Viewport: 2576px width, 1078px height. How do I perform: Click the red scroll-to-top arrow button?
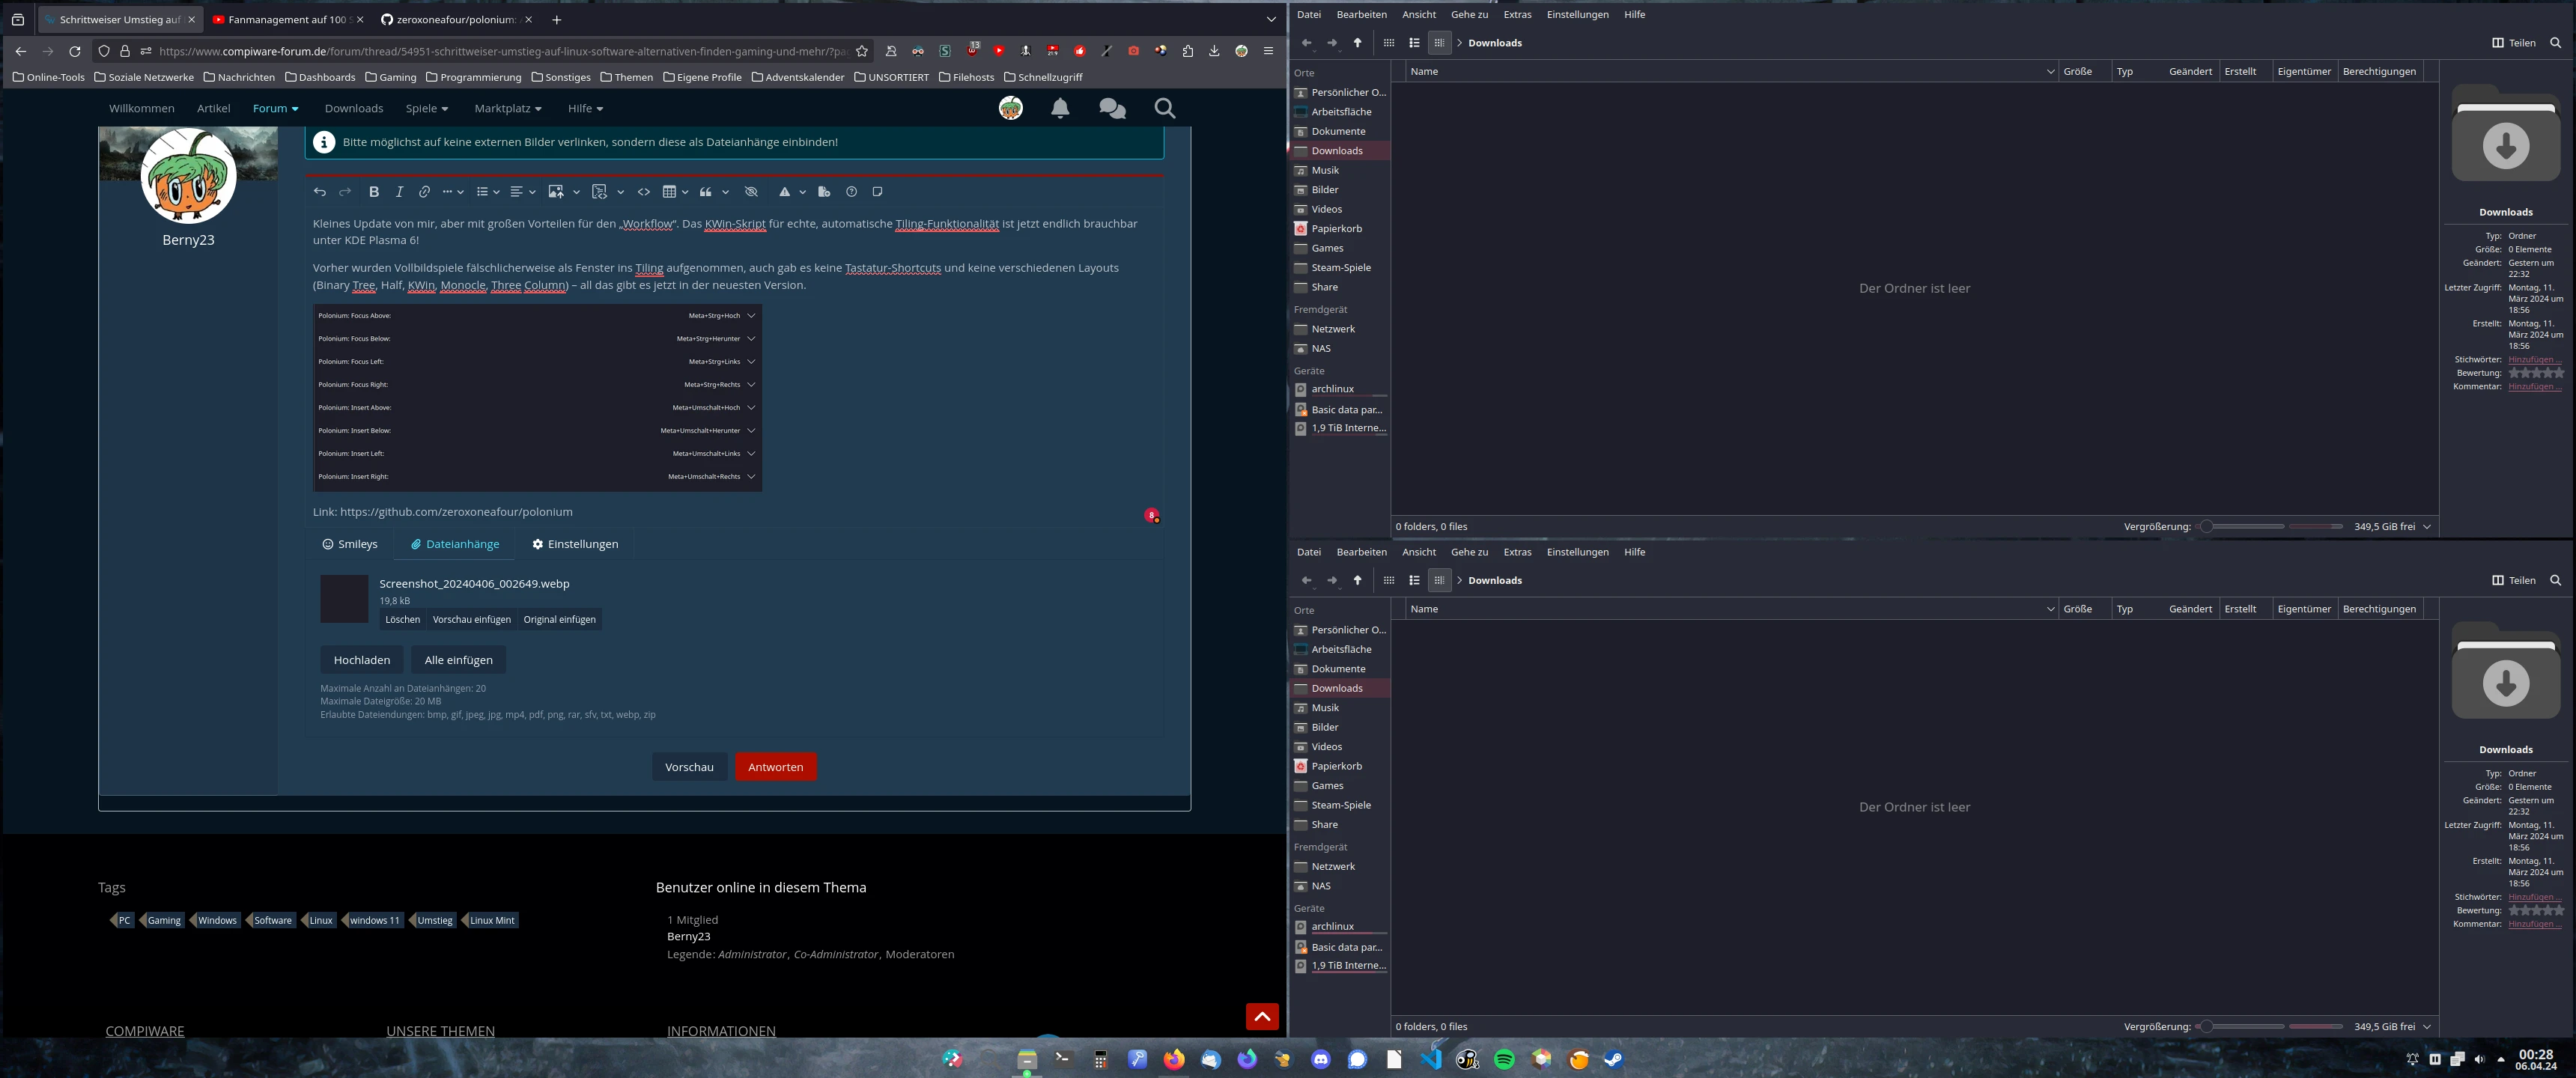tap(1262, 1017)
